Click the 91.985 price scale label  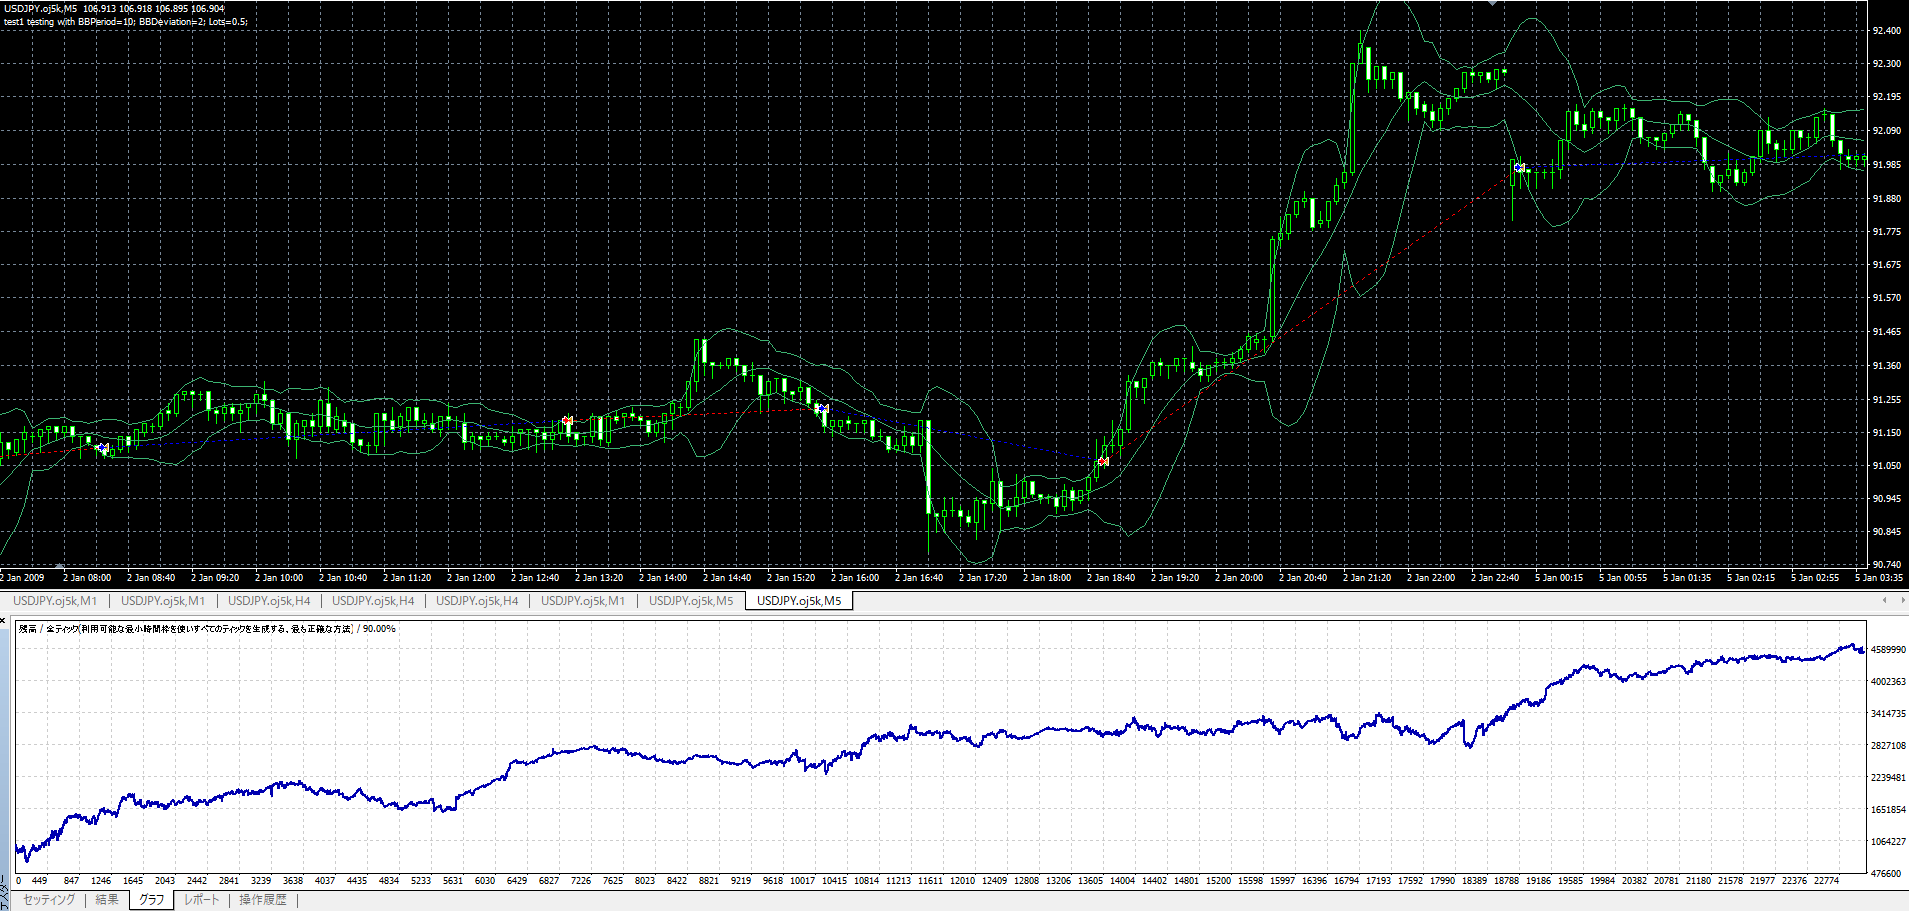(x=1887, y=165)
